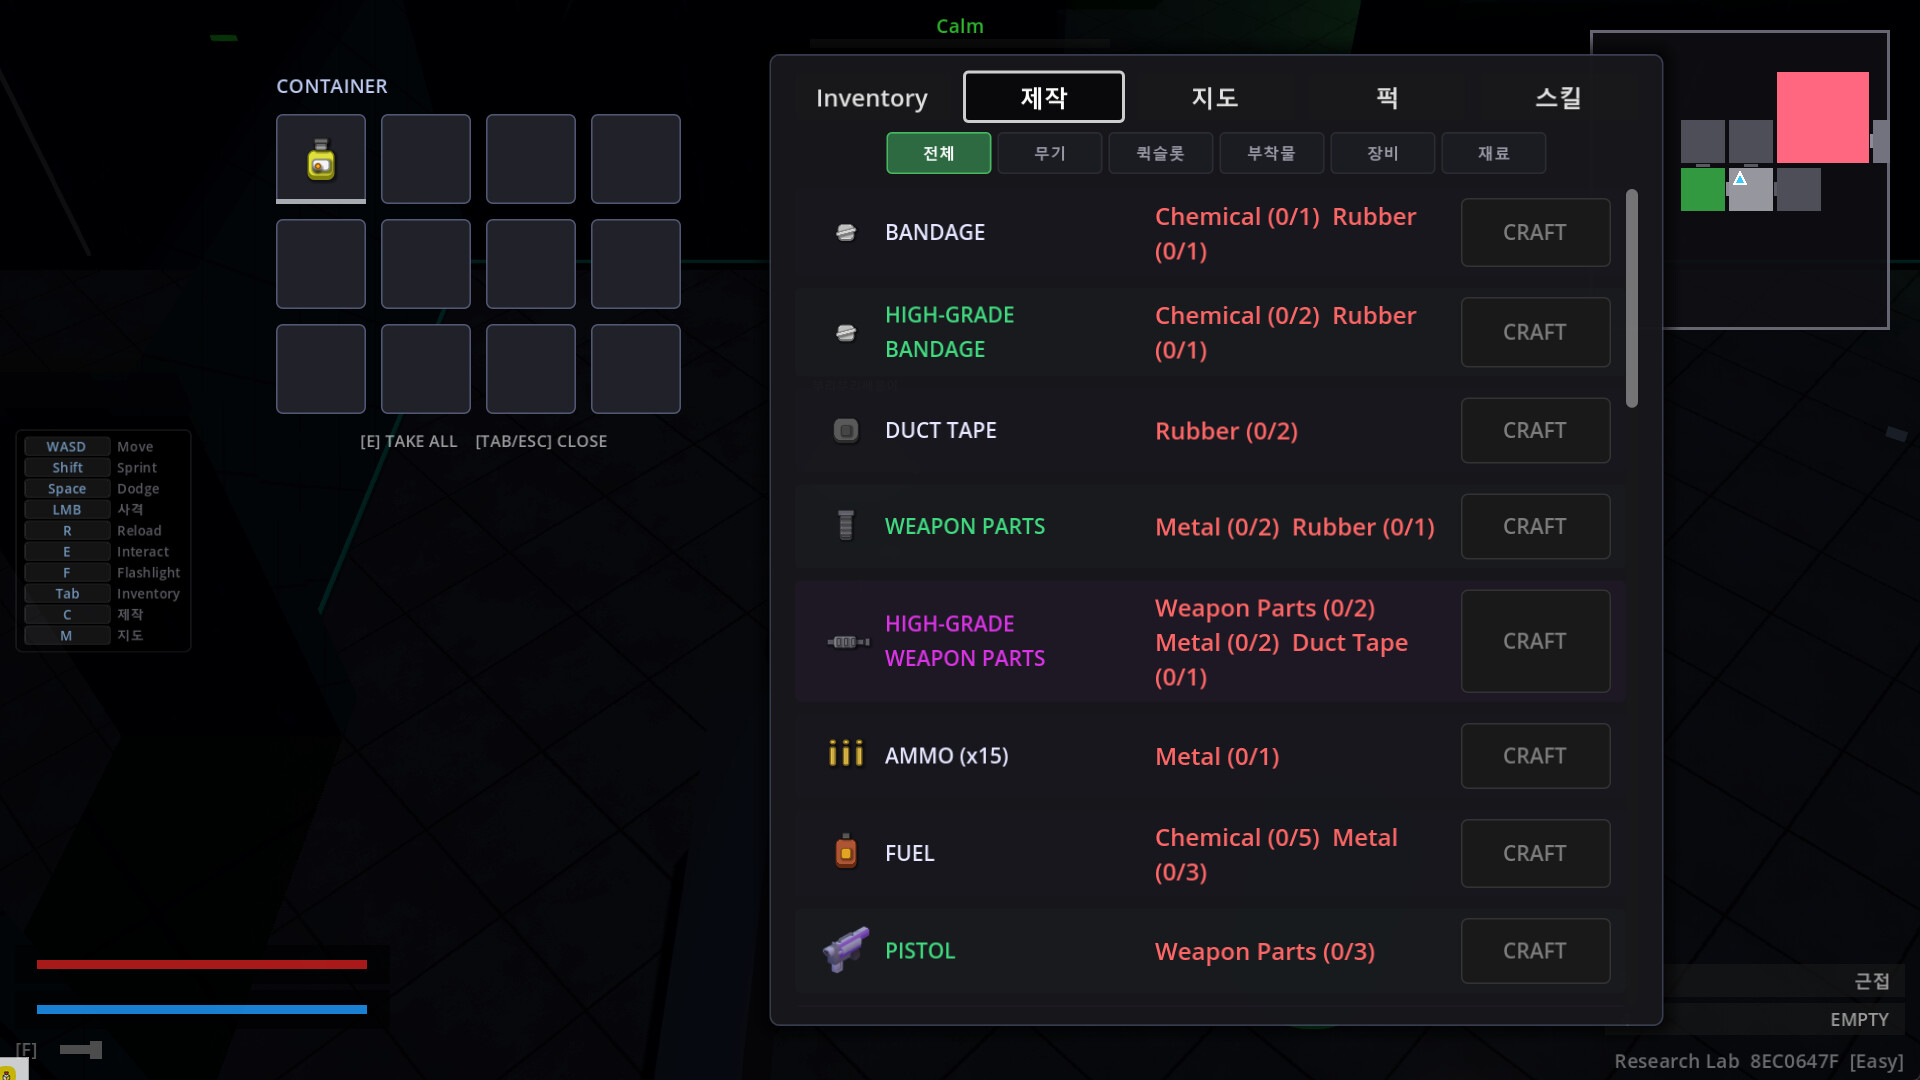Click the Ammo bullets icon
Screen dimensions: 1920x1080
pyautogui.click(x=846, y=754)
